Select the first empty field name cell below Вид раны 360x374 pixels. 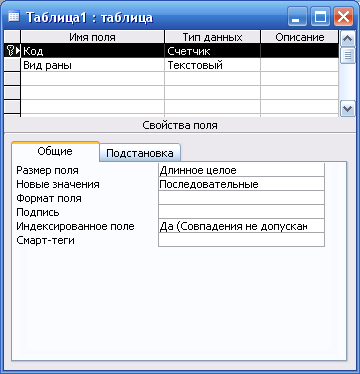(93, 79)
